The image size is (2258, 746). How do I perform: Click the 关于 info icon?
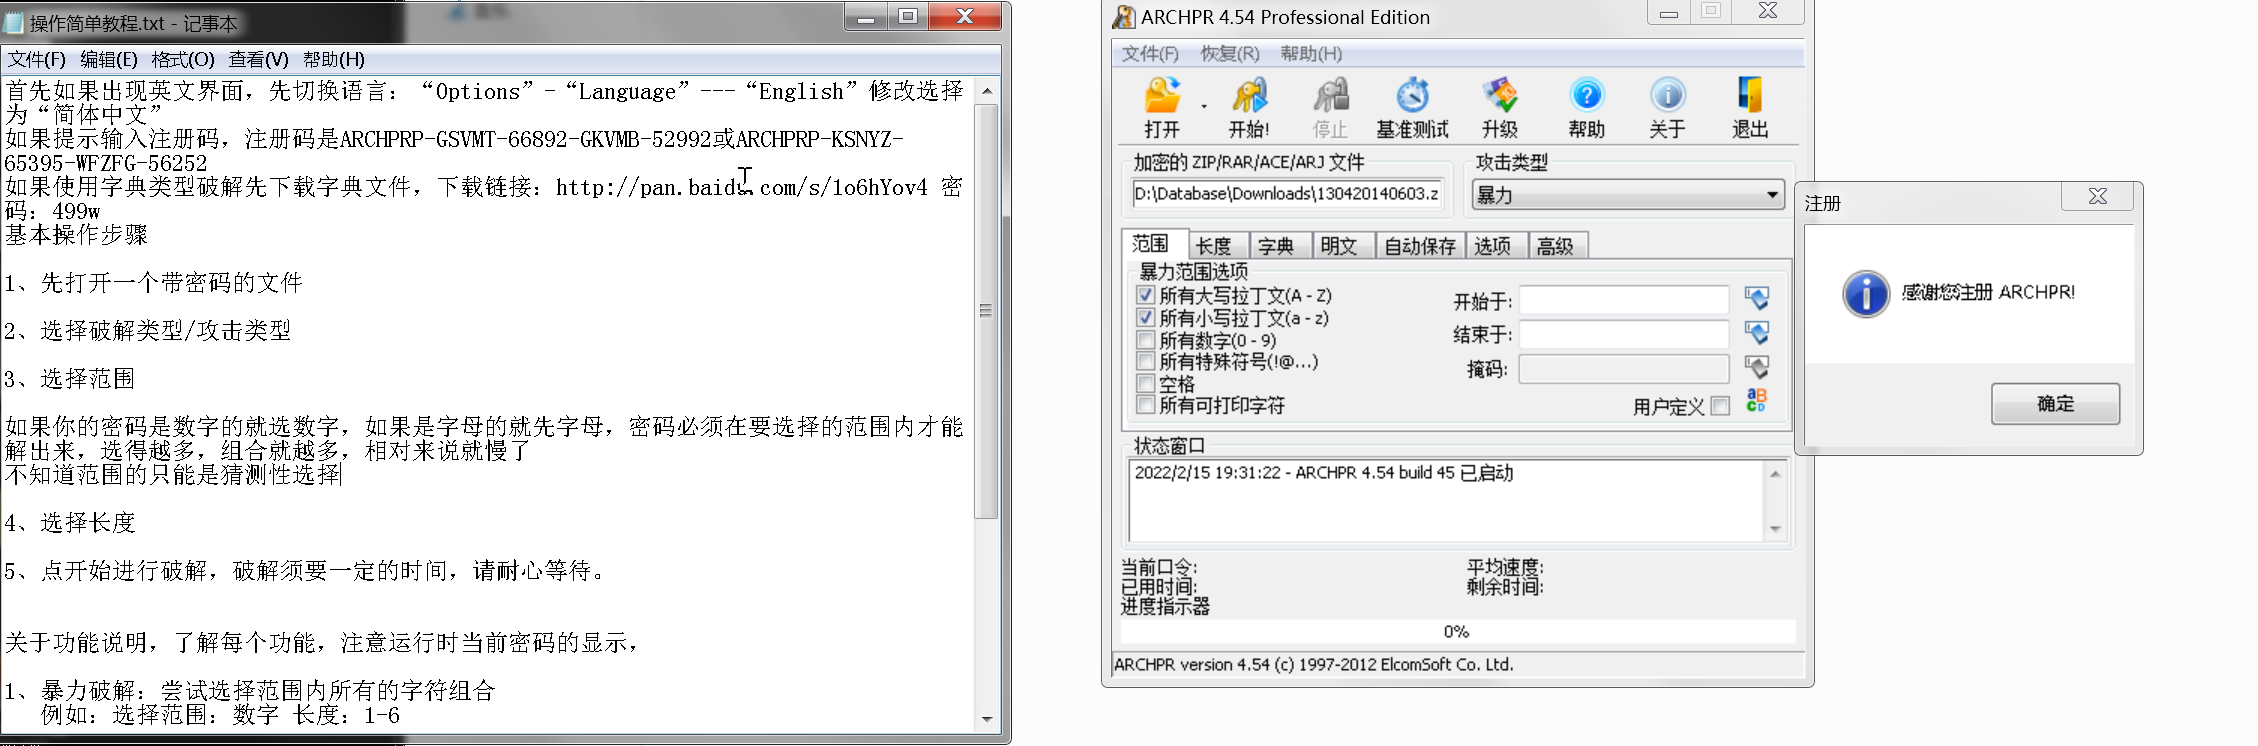(1667, 107)
